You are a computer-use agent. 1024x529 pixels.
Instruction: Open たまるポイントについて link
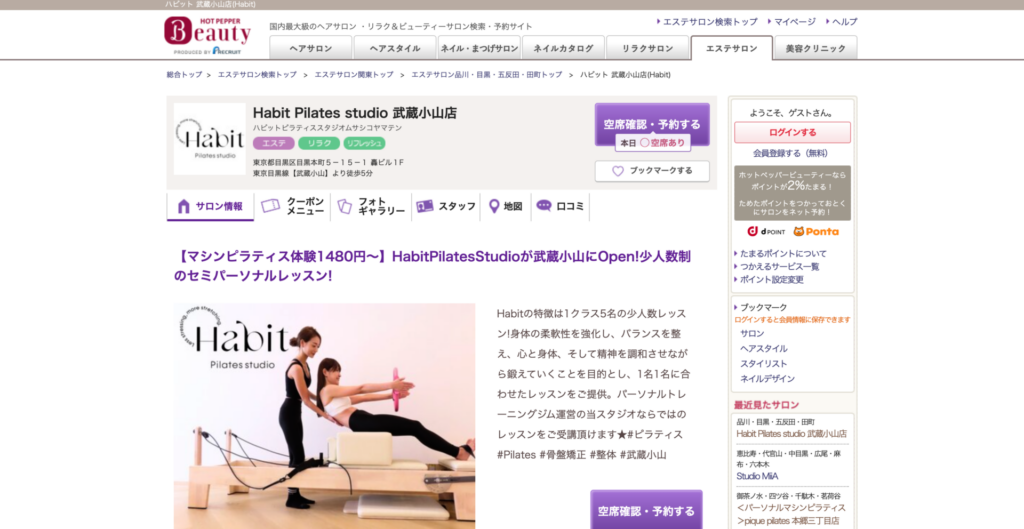[x=783, y=253]
